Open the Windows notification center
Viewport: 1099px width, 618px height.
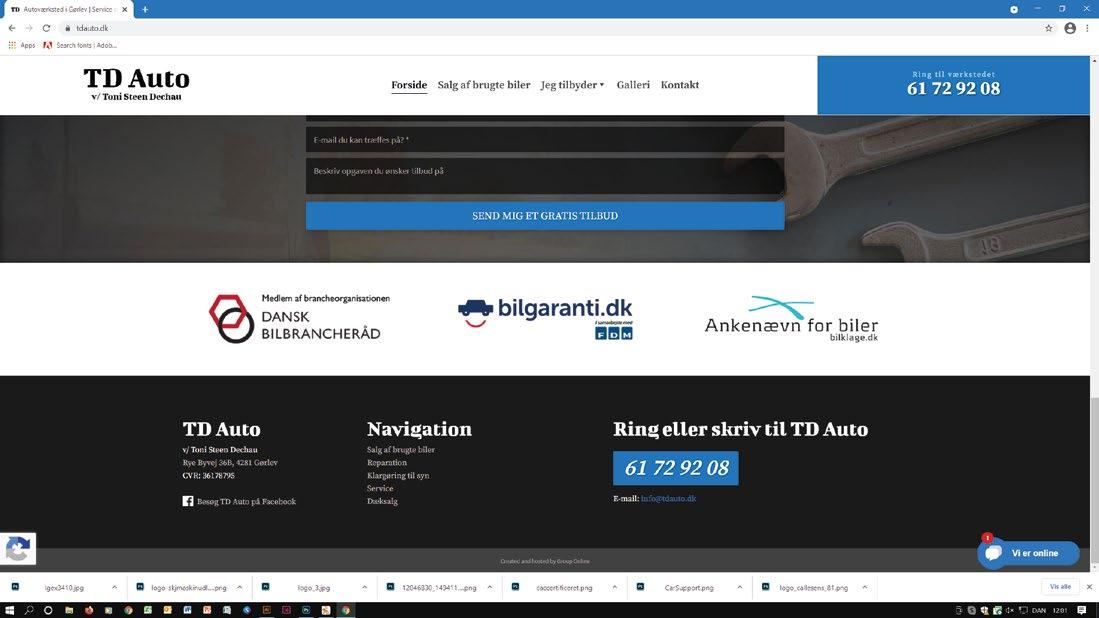point(1081,610)
